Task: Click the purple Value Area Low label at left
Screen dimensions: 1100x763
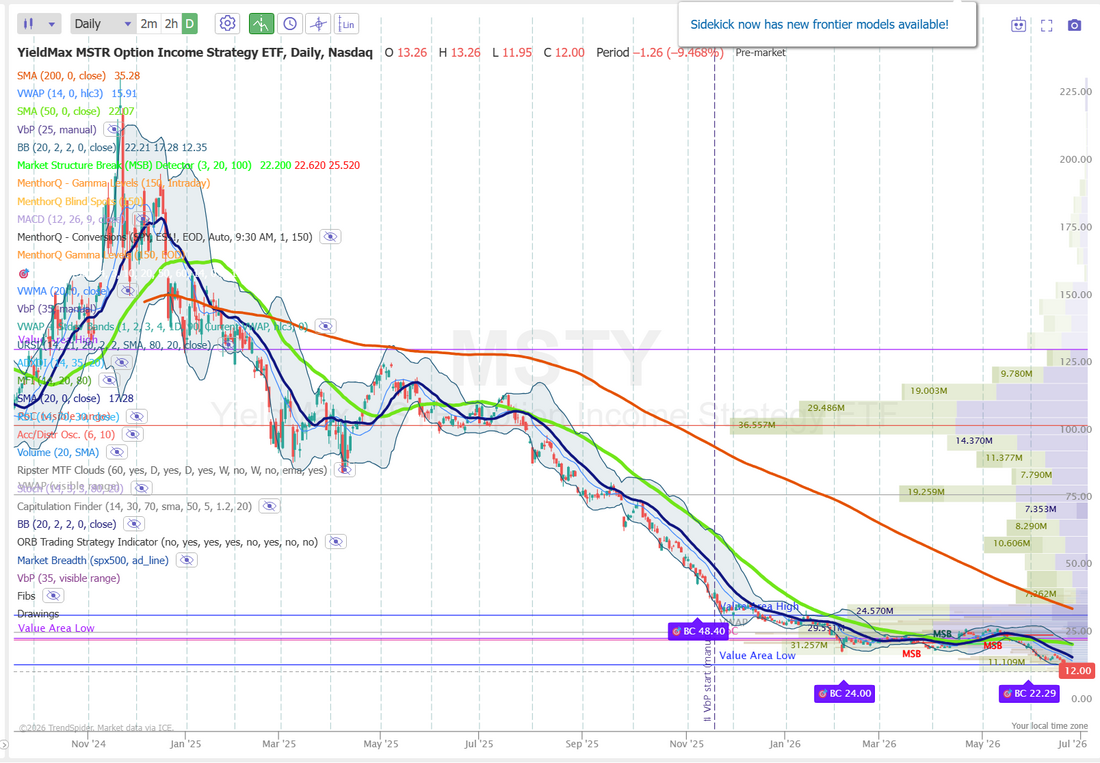Action: (x=56, y=628)
